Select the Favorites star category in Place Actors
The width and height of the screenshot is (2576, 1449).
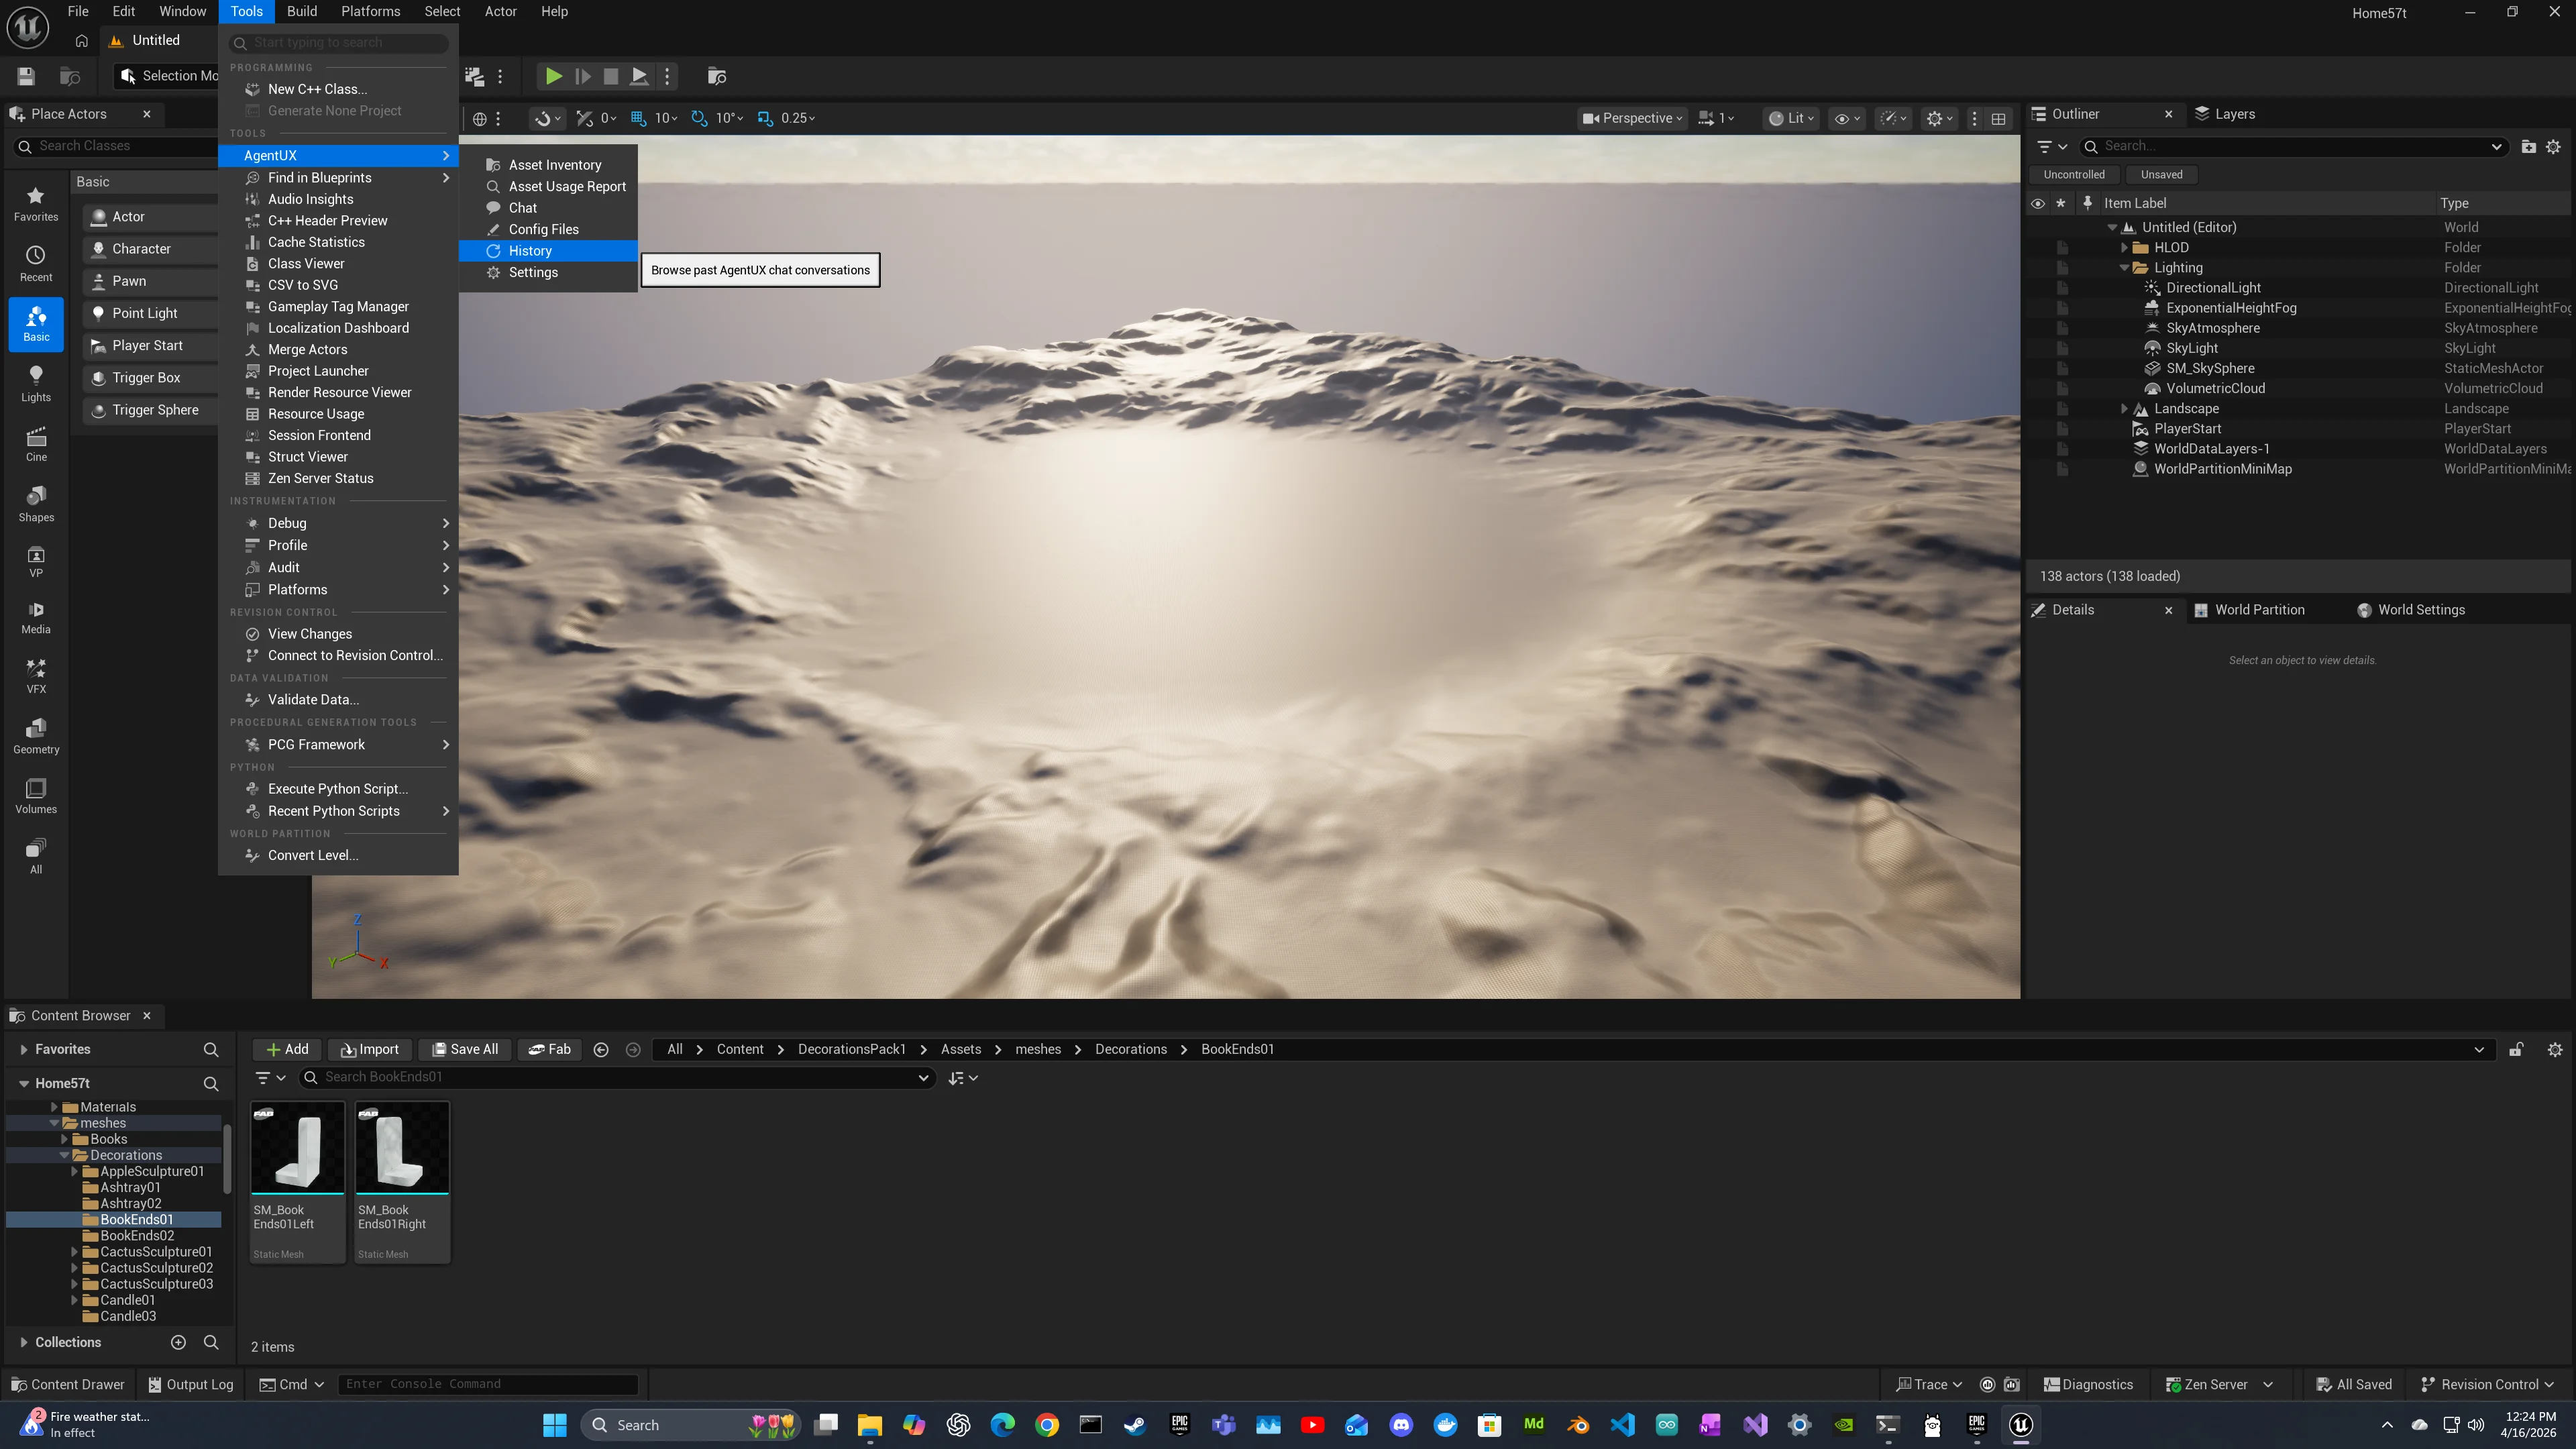36,204
